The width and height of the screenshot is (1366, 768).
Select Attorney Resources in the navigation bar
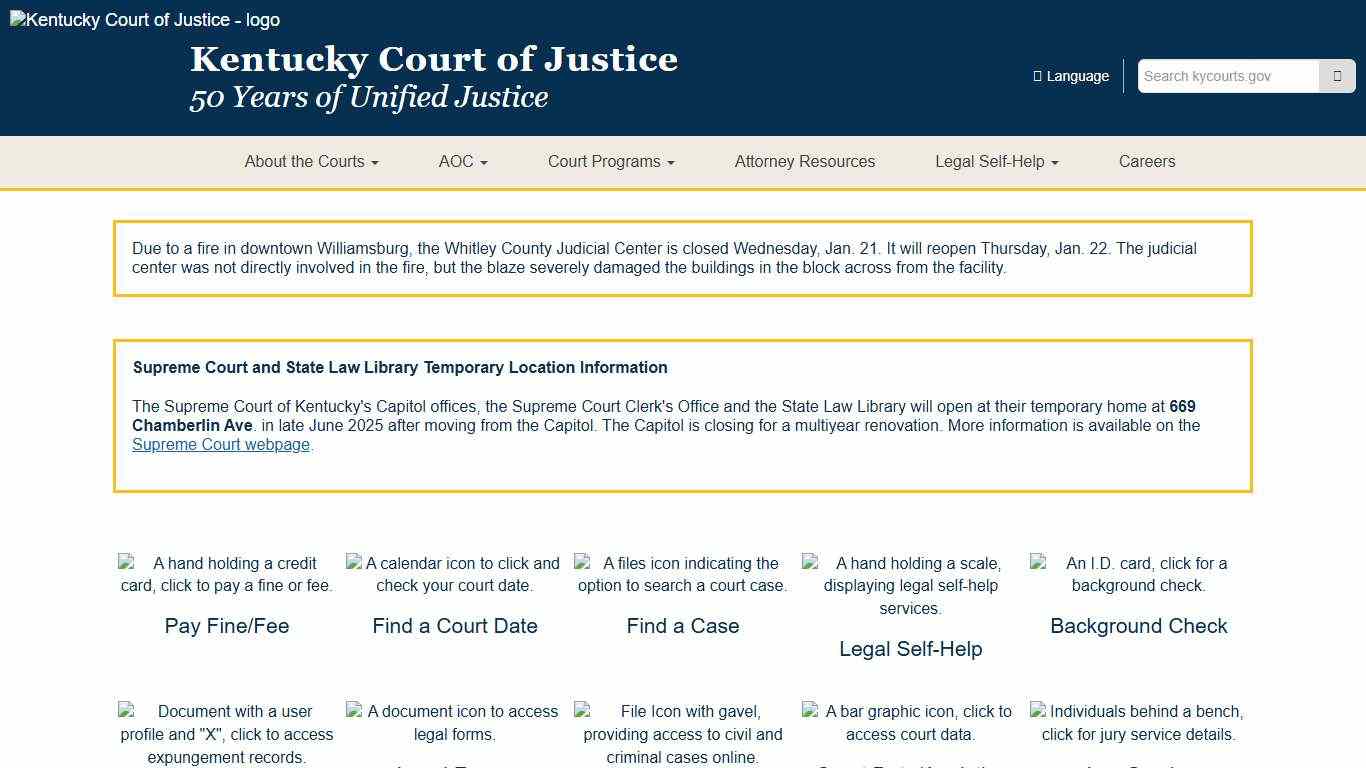tap(805, 162)
